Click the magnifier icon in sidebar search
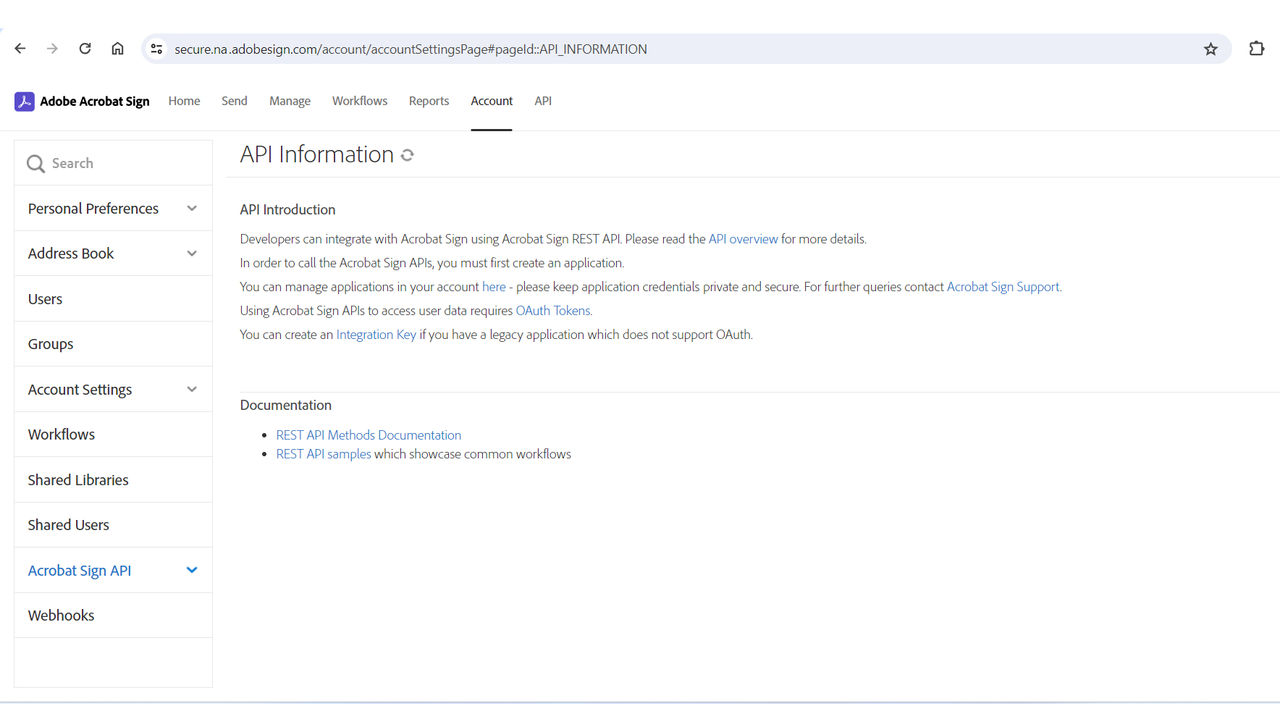Screen dimensions: 1280x704 pyautogui.click(x=36, y=164)
